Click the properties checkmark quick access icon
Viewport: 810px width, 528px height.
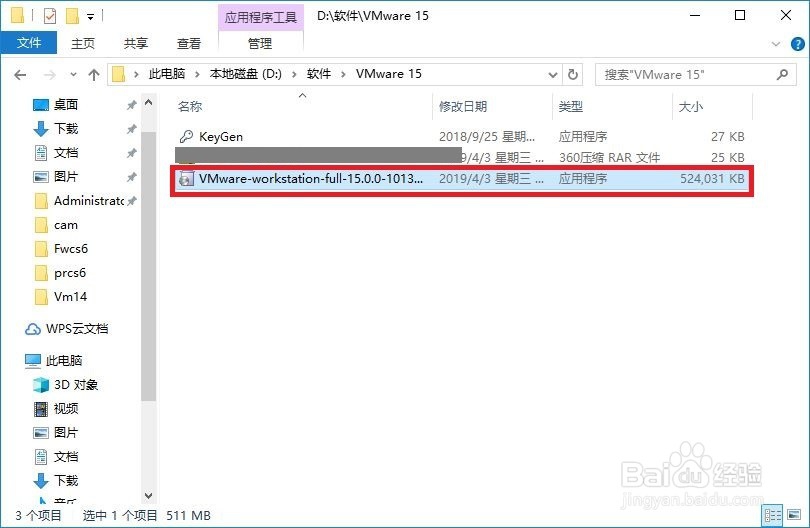(x=50, y=17)
